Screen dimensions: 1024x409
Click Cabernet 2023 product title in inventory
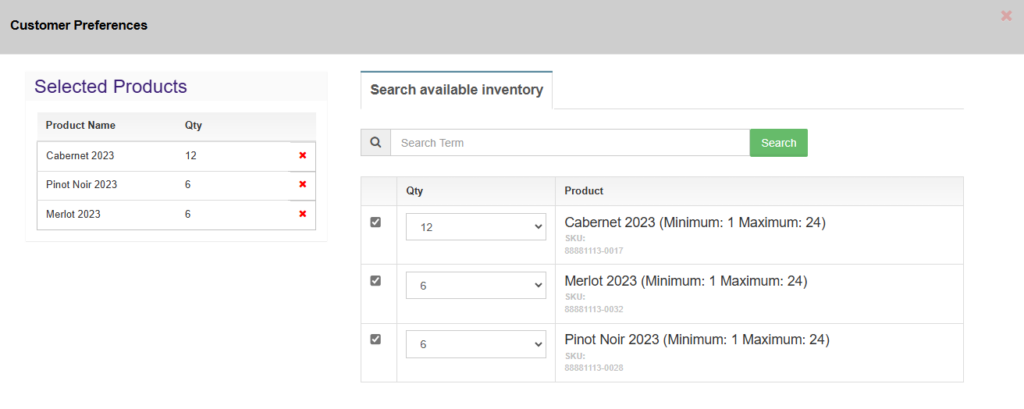[x=694, y=223]
